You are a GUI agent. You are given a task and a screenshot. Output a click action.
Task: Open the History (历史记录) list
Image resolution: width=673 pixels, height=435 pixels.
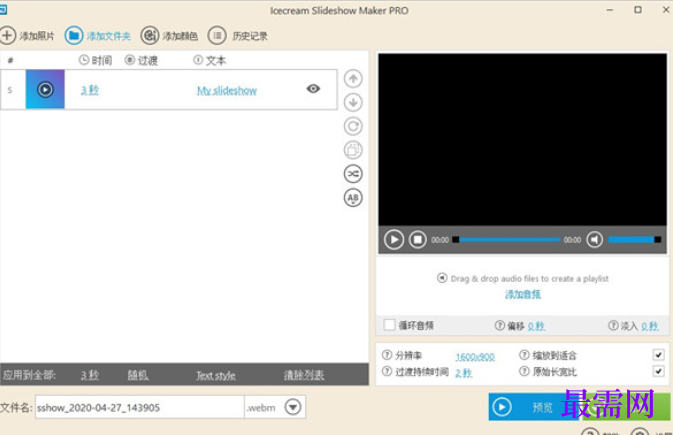(237, 36)
